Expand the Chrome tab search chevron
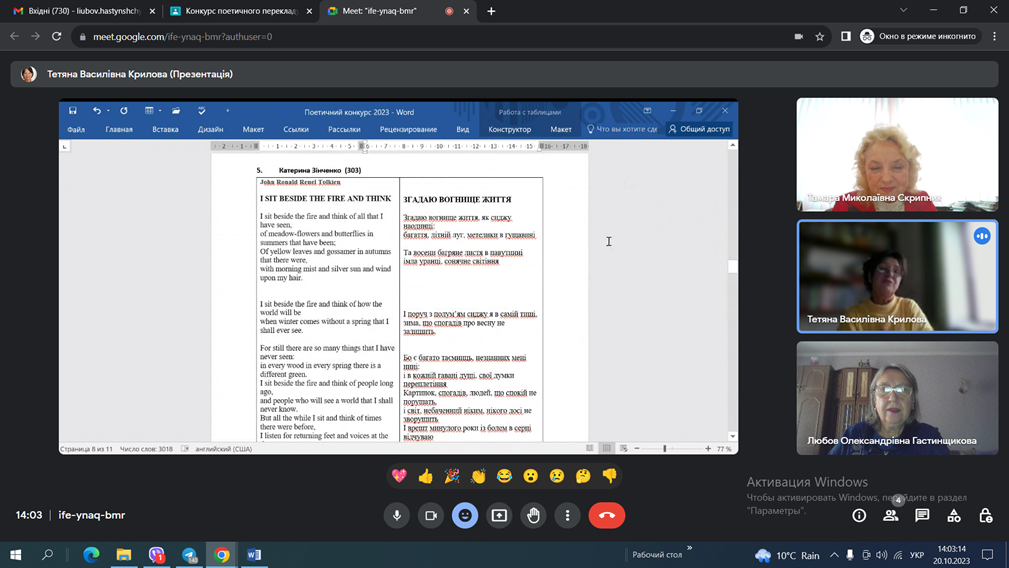This screenshot has width=1009, height=568. click(x=903, y=11)
